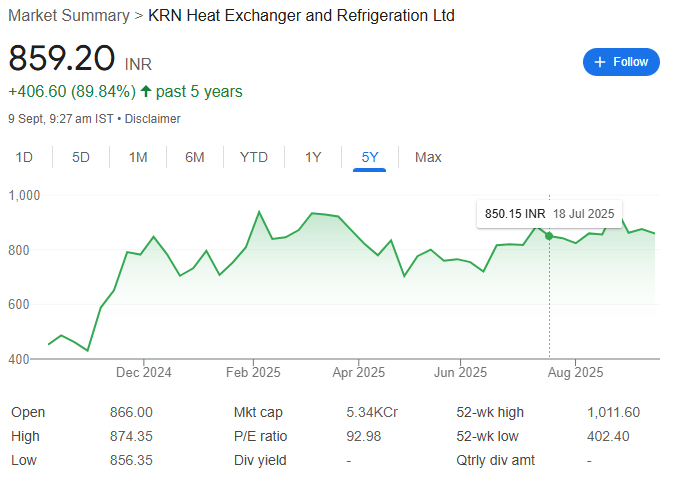Open the Disclaimer link

pyautogui.click(x=152, y=118)
